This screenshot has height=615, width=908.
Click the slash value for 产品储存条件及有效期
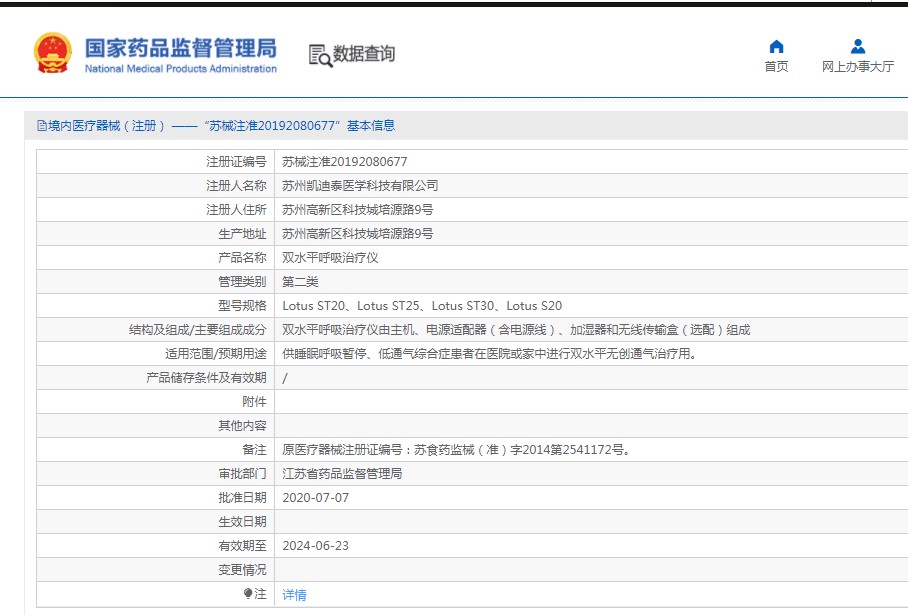click(285, 378)
